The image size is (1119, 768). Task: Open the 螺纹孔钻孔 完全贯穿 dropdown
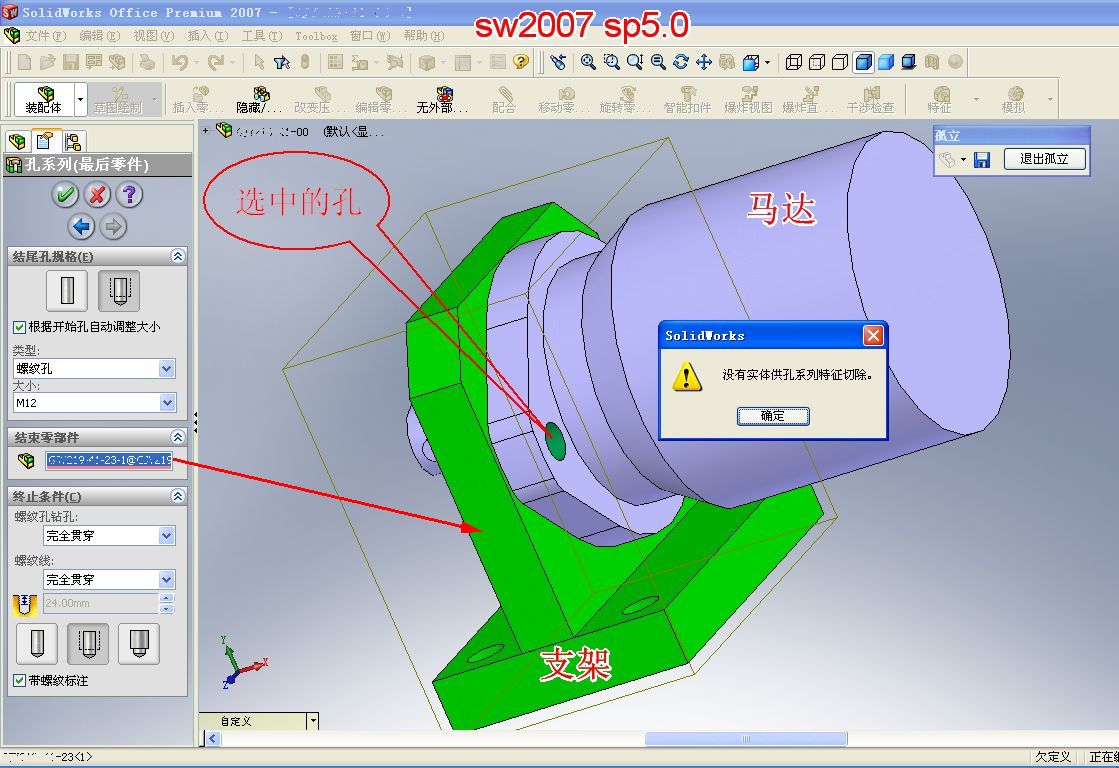(166, 535)
